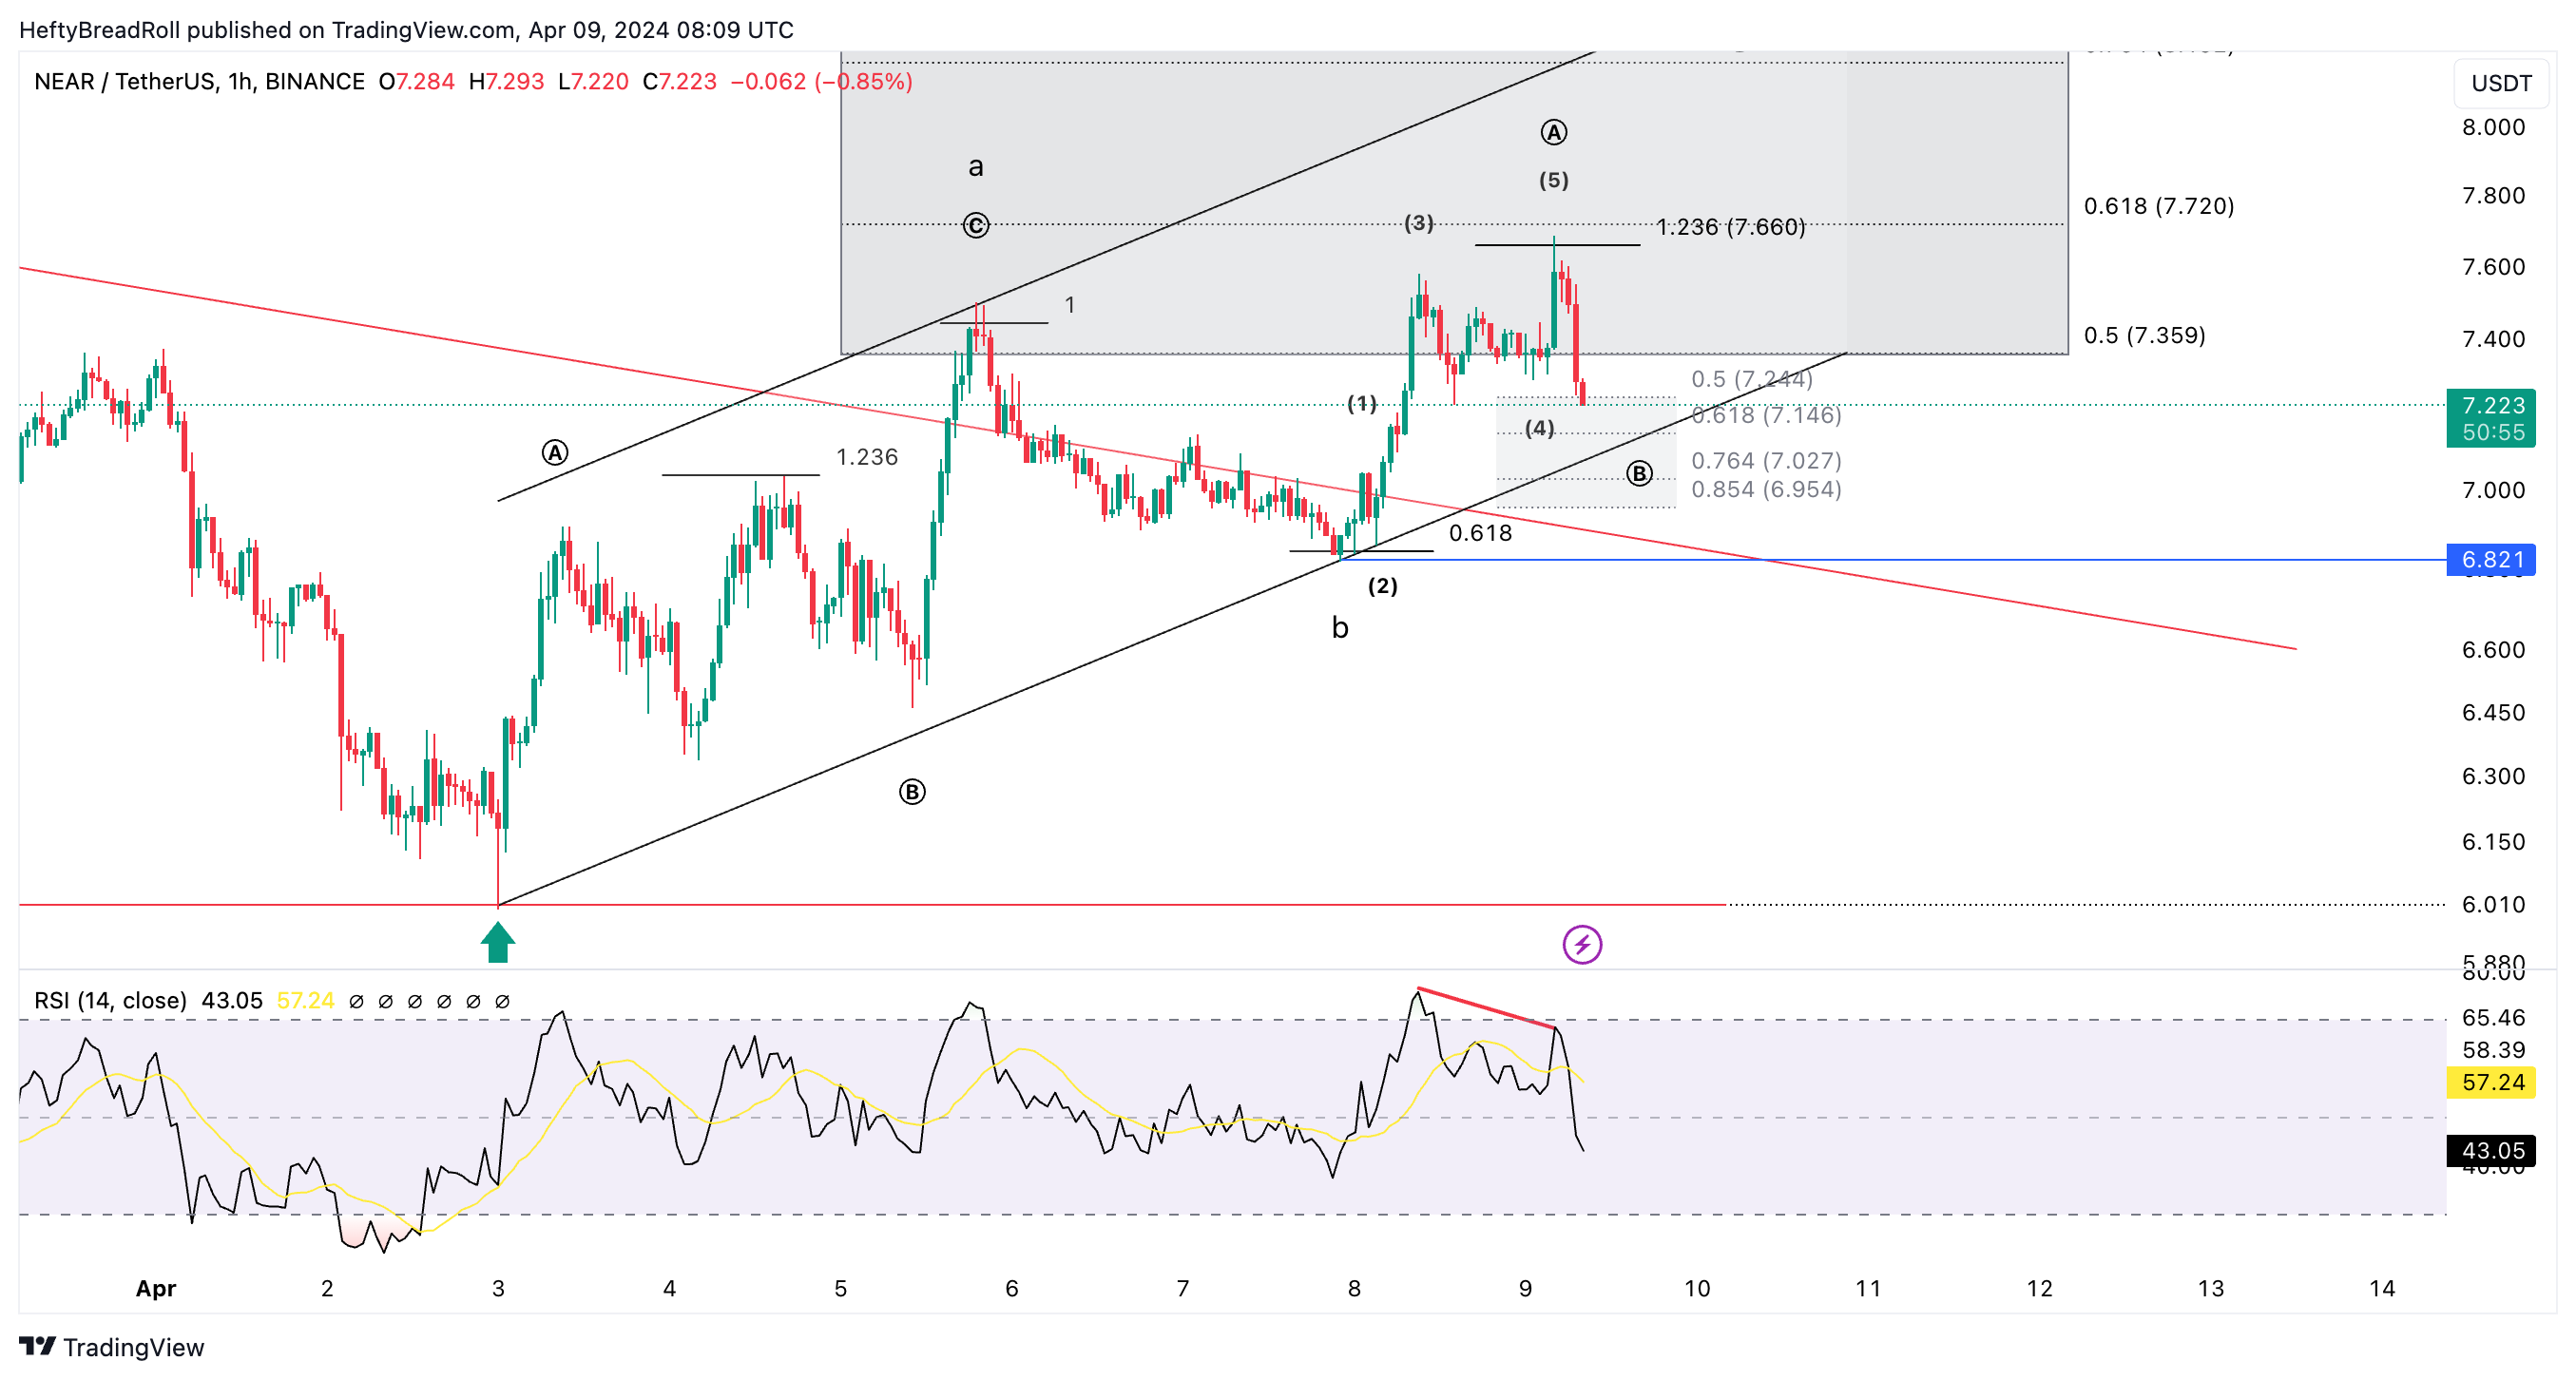Select the 0.618 (7.720) Fibonacci label

click(2159, 206)
